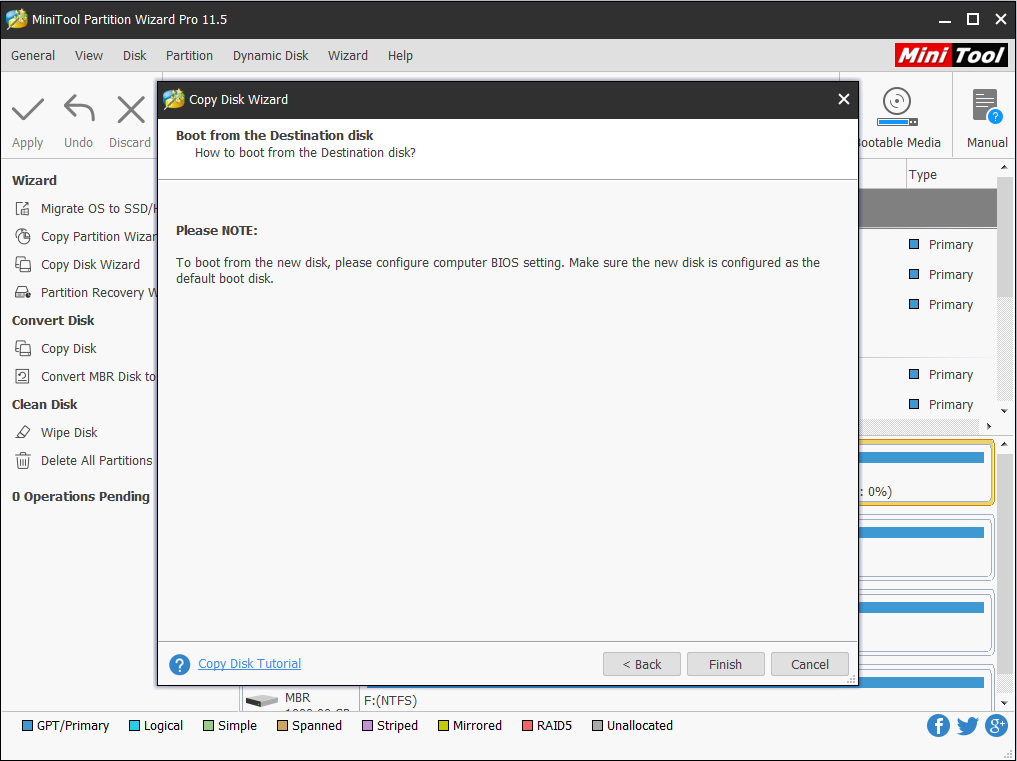
Task: Open the Wizard menu
Action: (348, 56)
